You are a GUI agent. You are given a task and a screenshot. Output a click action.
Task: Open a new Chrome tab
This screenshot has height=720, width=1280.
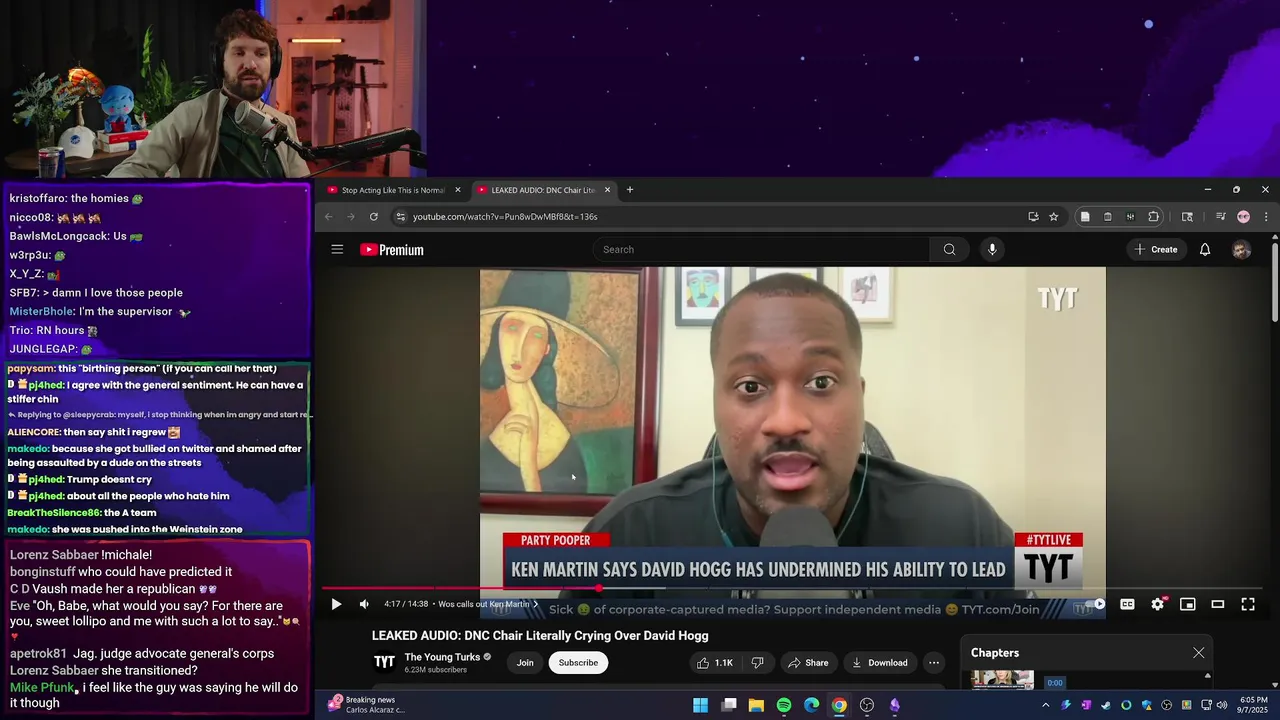click(x=629, y=190)
